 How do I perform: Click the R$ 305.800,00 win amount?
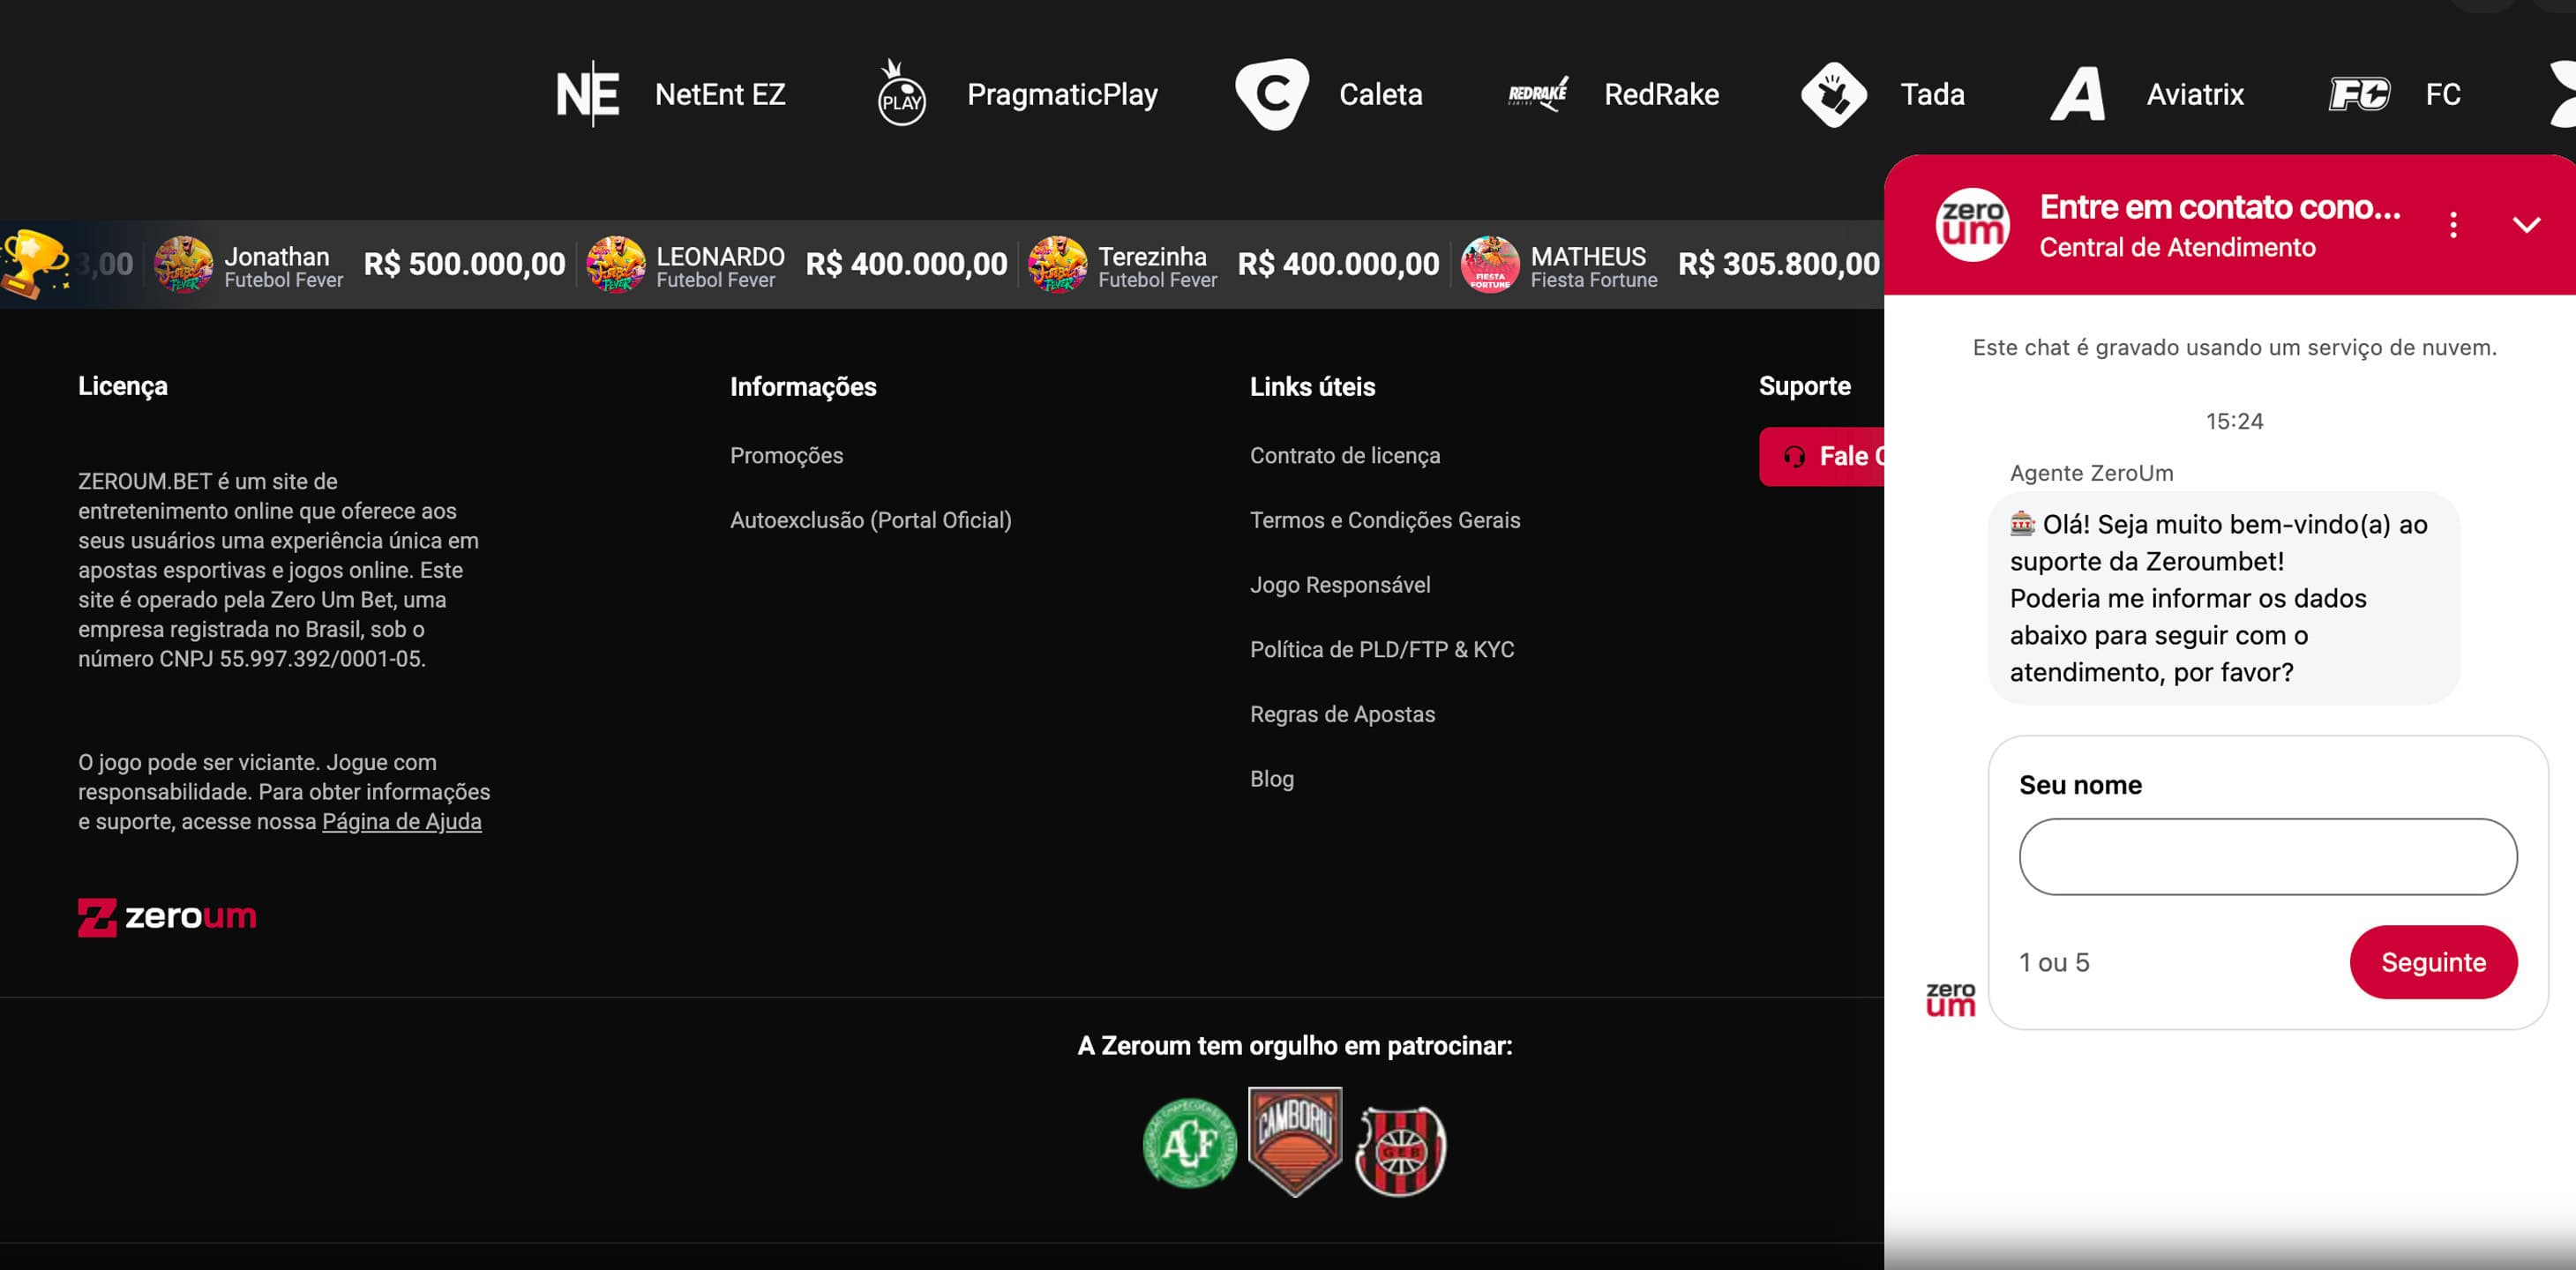point(1779,264)
